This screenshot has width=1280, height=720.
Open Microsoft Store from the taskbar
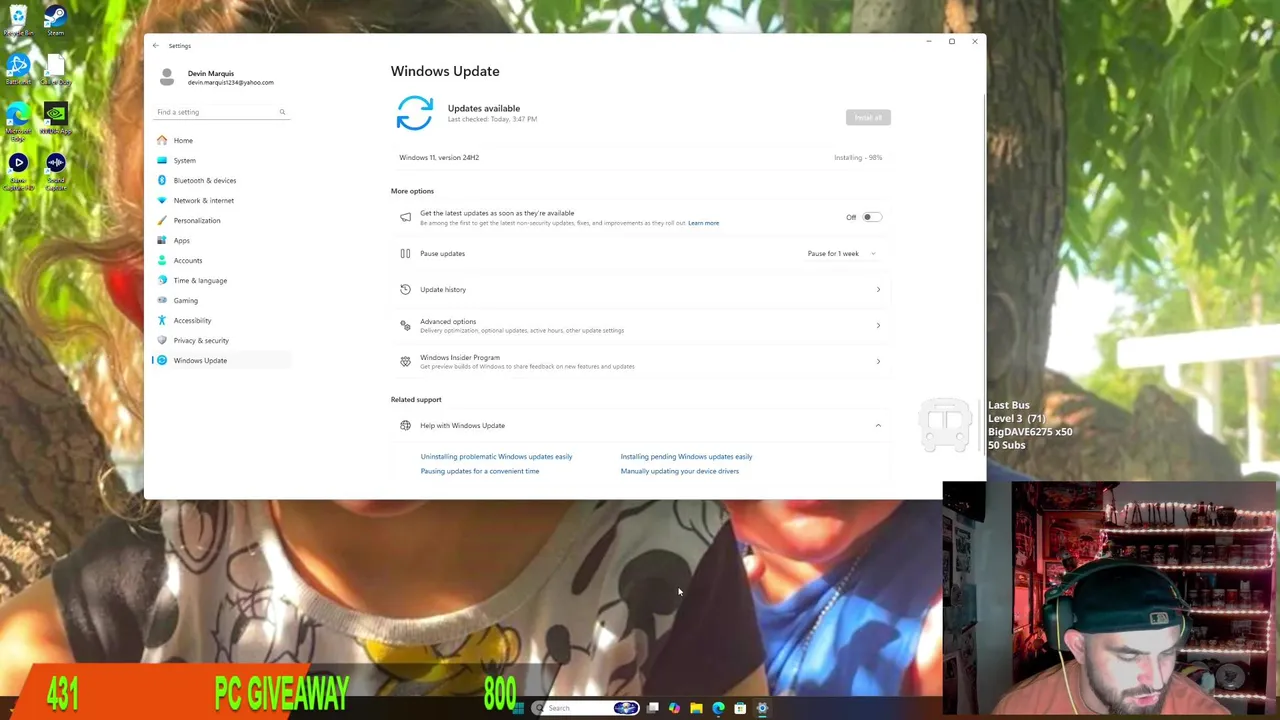tap(740, 708)
